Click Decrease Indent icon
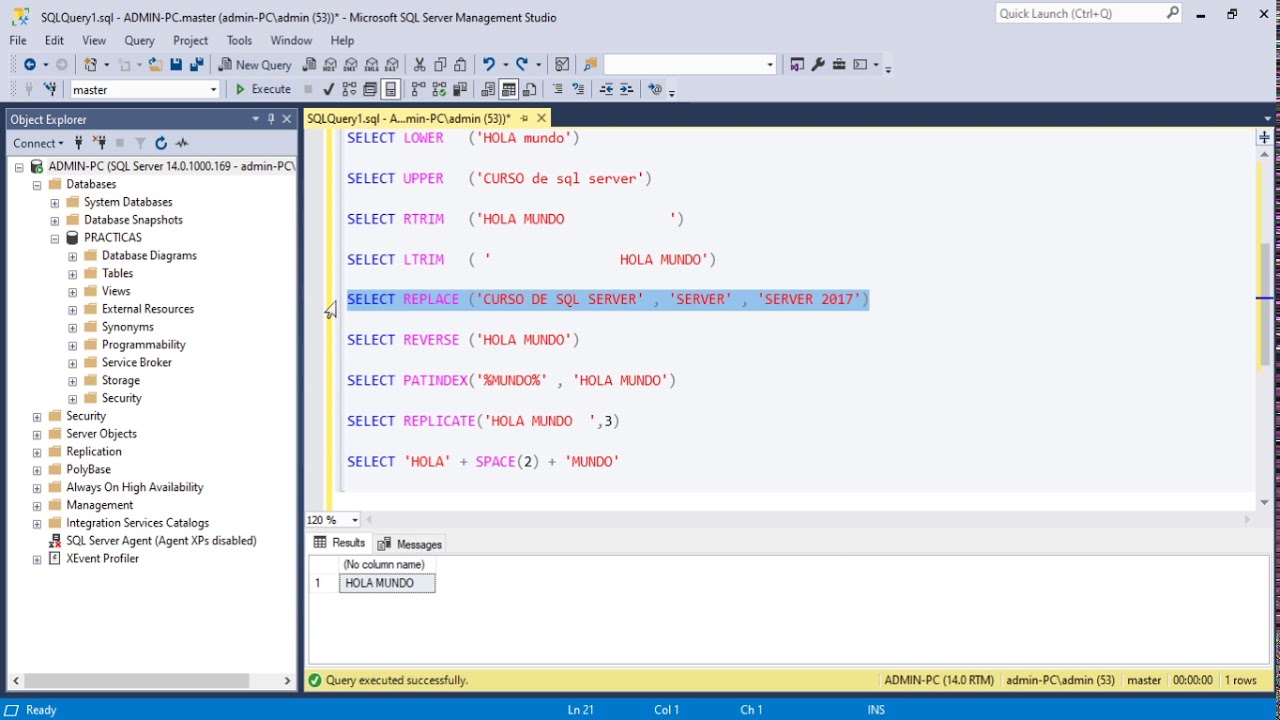 tap(606, 89)
